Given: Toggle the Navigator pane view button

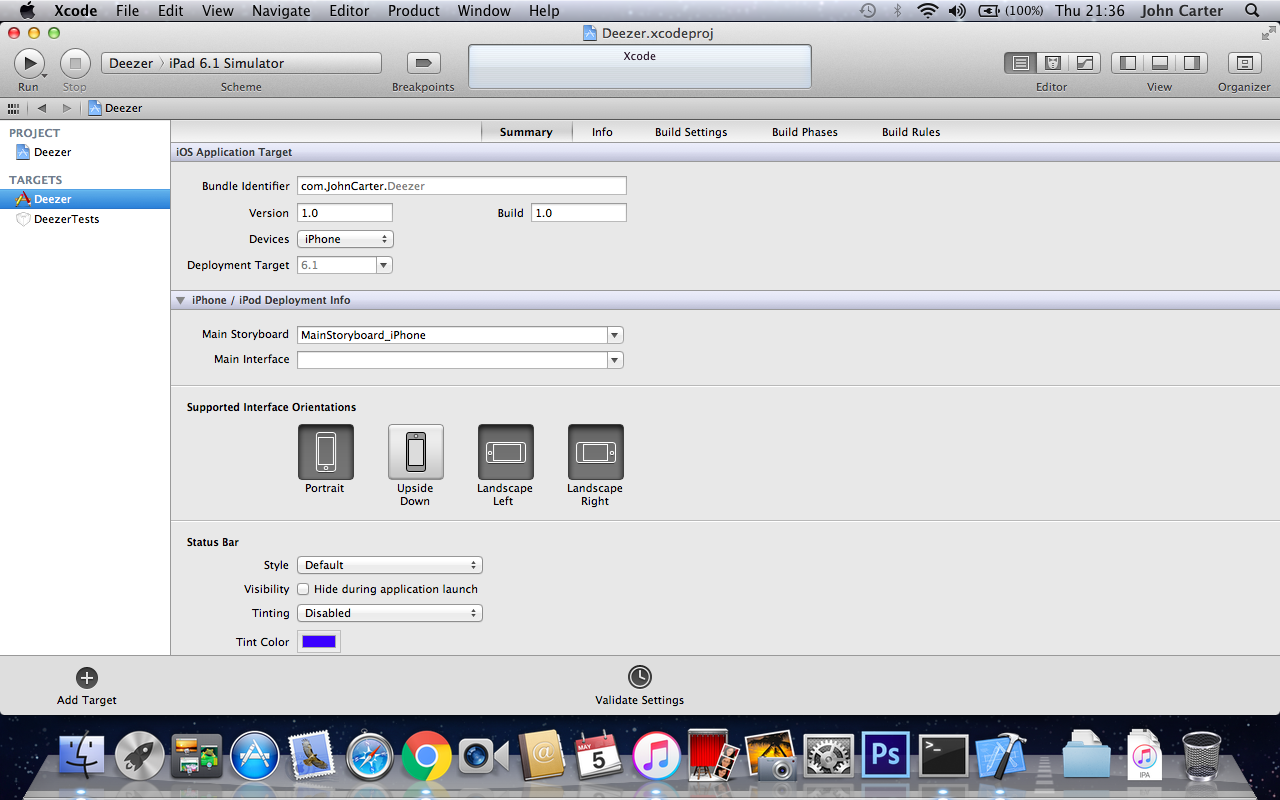Looking at the screenshot, I should pos(1128,63).
